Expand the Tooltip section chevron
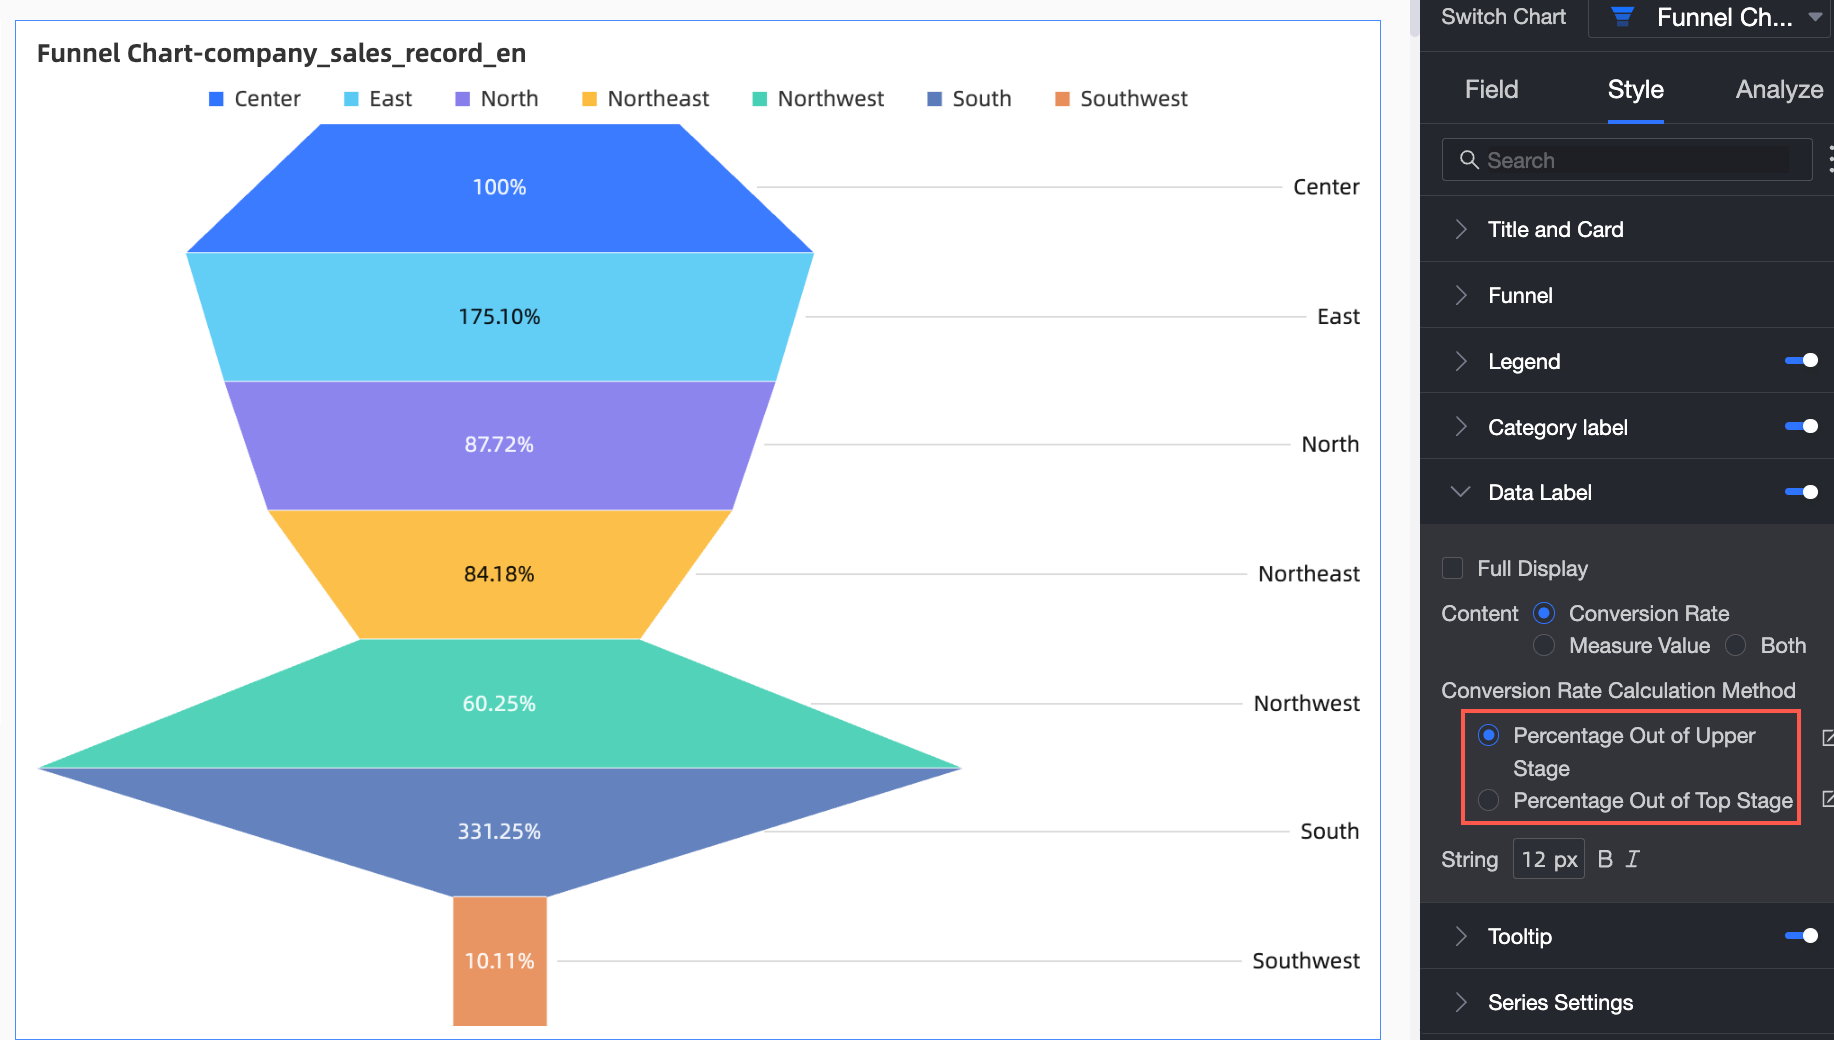 click(1461, 936)
